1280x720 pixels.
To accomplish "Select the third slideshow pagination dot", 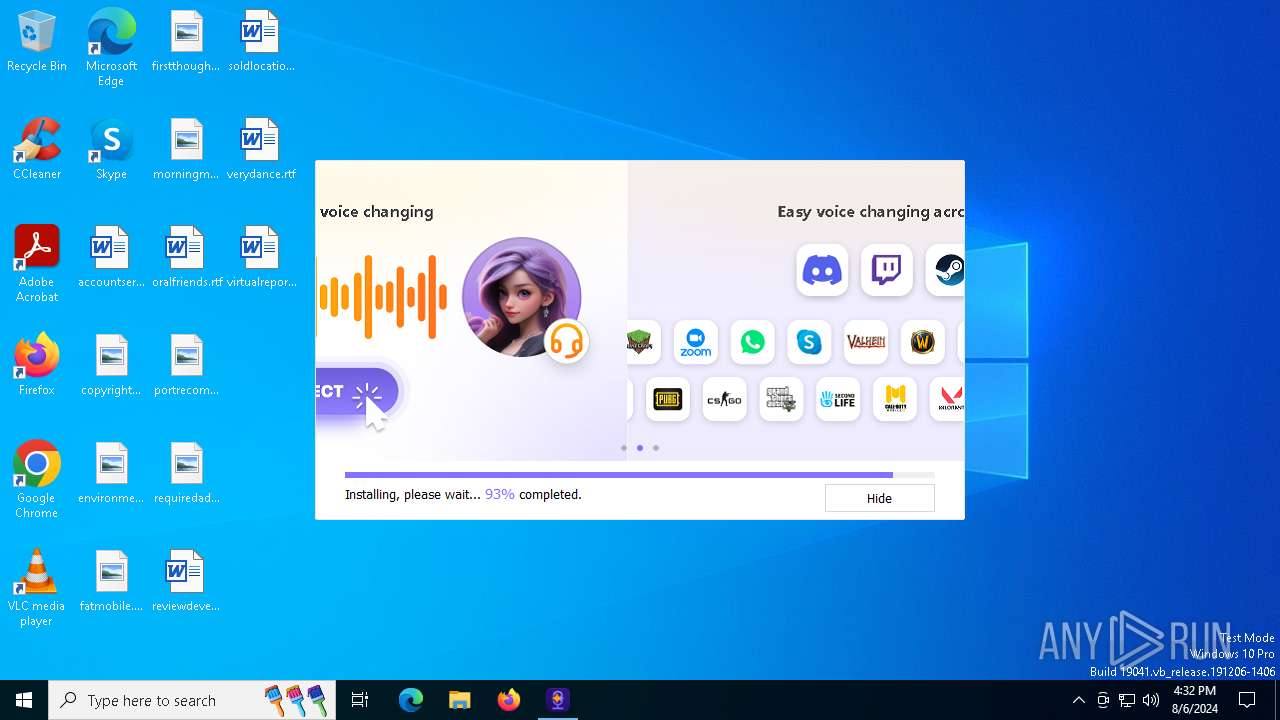I will coord(656,448).
